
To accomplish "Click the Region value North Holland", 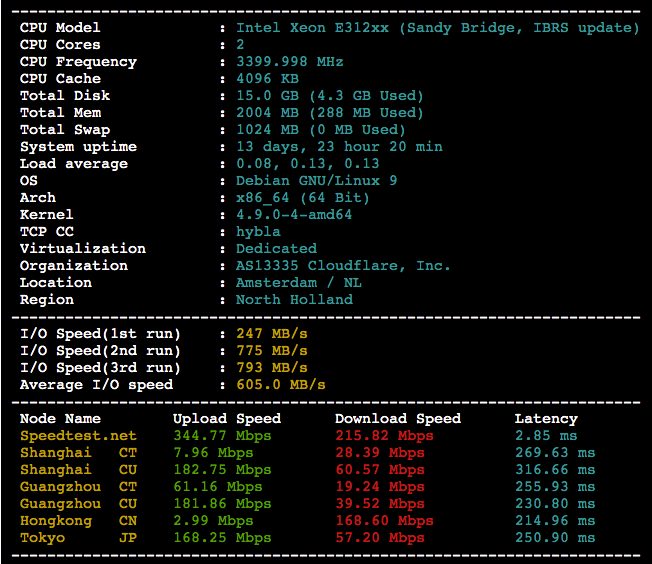I will coord(294,300).
